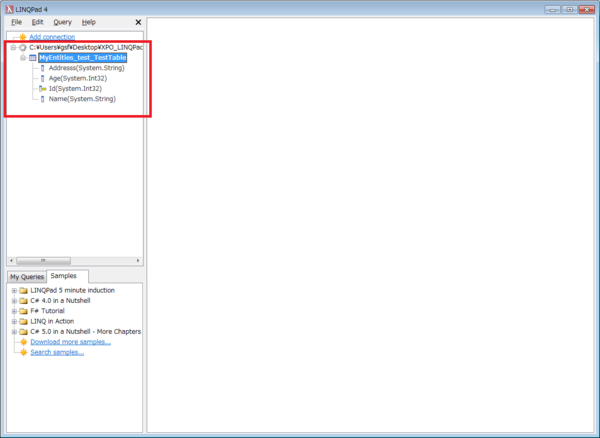The image size is (600, 438).
Task: Expand C# 5.0 in a Nutshell folder
Action: pos(14,332)
